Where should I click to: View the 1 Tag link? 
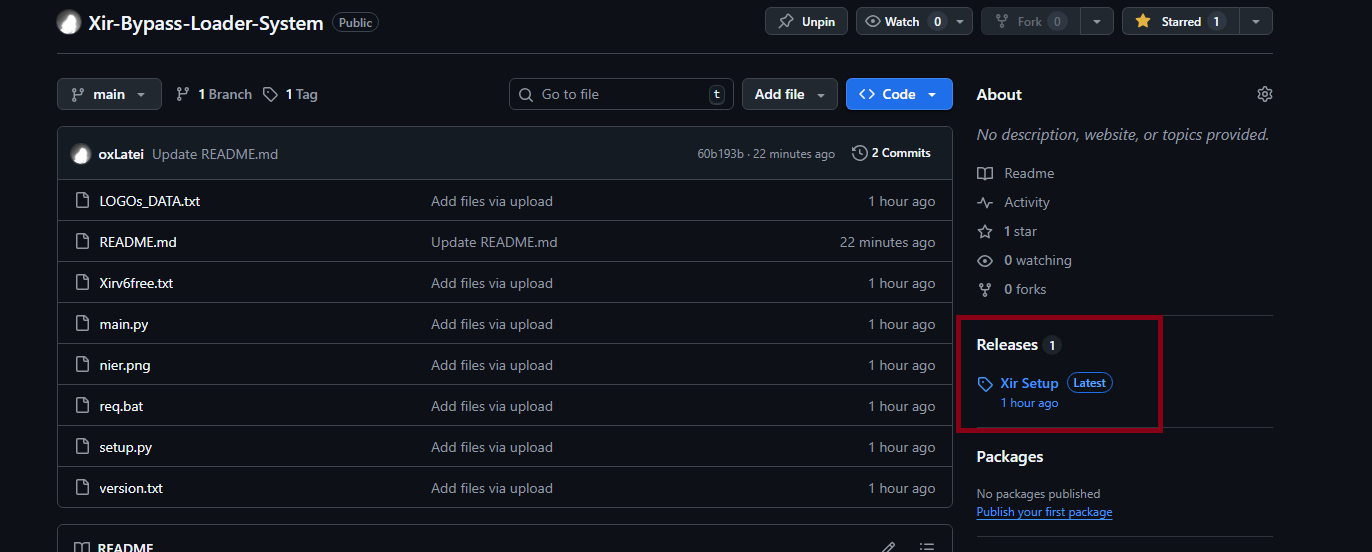click(x=290, y=94)
